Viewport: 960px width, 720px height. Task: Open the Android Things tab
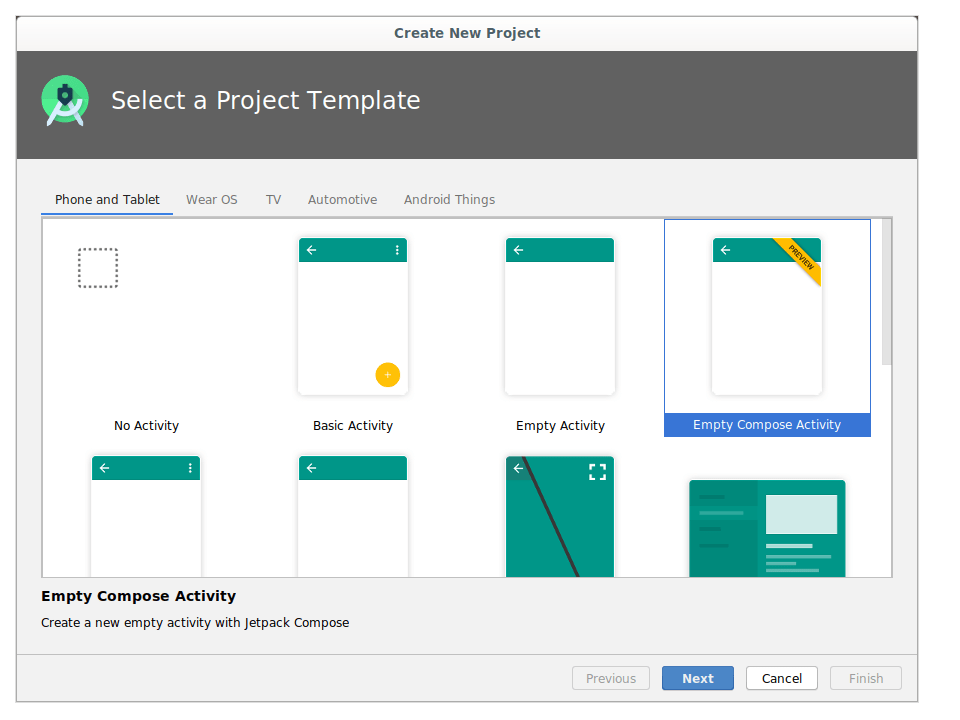point(449,200)
